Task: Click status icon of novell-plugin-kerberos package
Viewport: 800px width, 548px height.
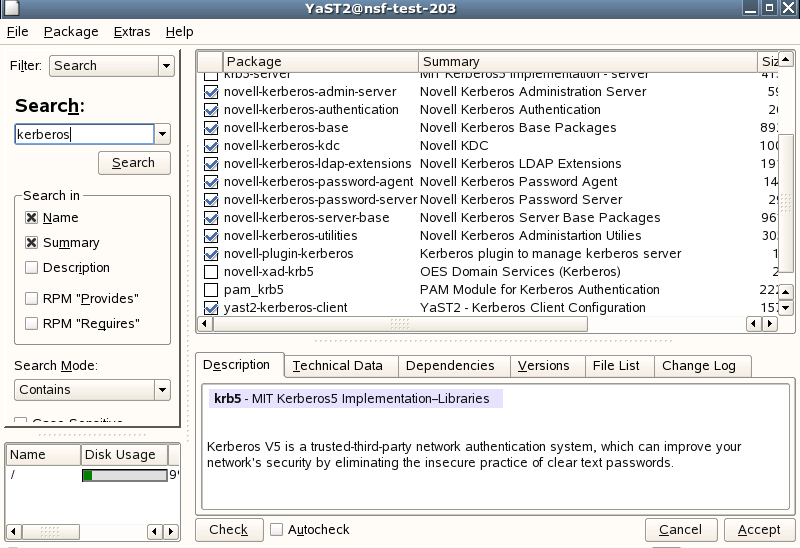Action: 211,254
